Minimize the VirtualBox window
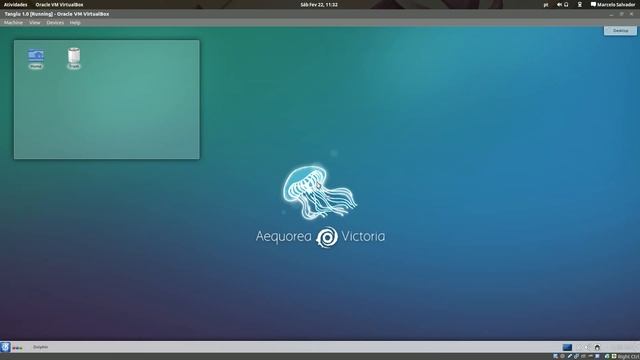The image size is (640, 360). pyautogui.click(x=611, y=14)
